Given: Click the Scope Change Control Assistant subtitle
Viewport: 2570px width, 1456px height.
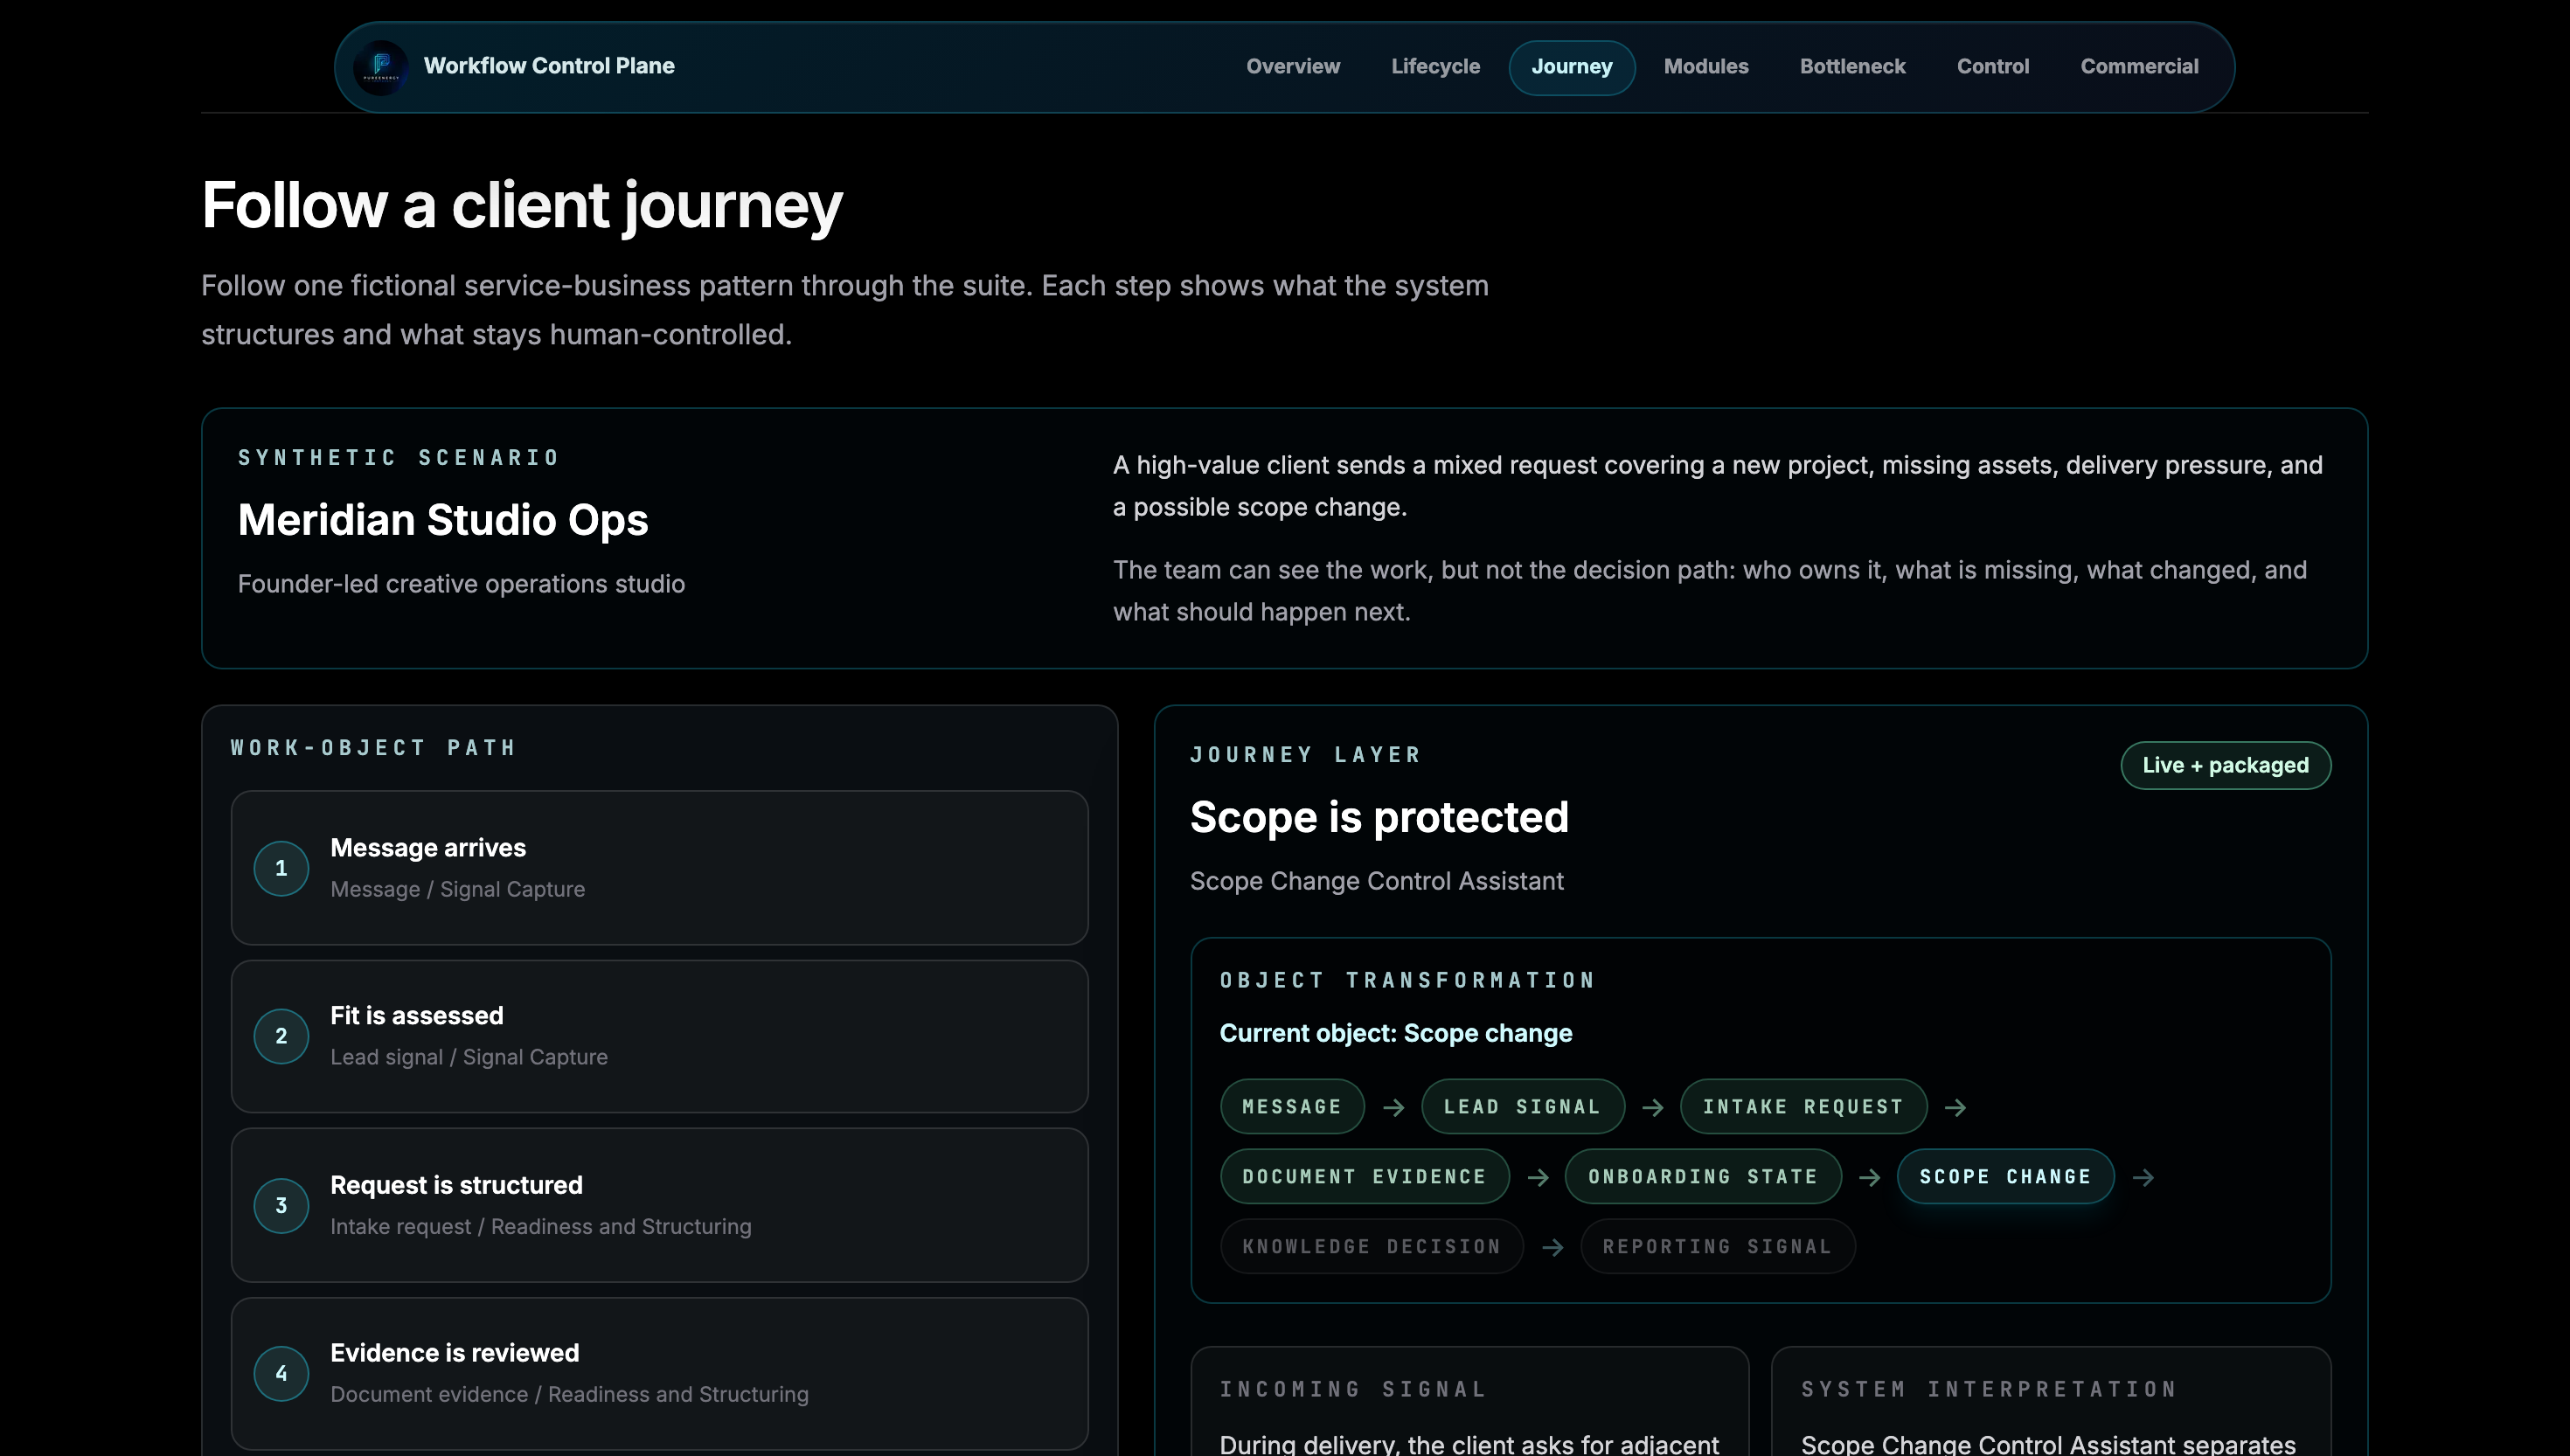Looking at the screenshot, I should [x=1376, y=881].
